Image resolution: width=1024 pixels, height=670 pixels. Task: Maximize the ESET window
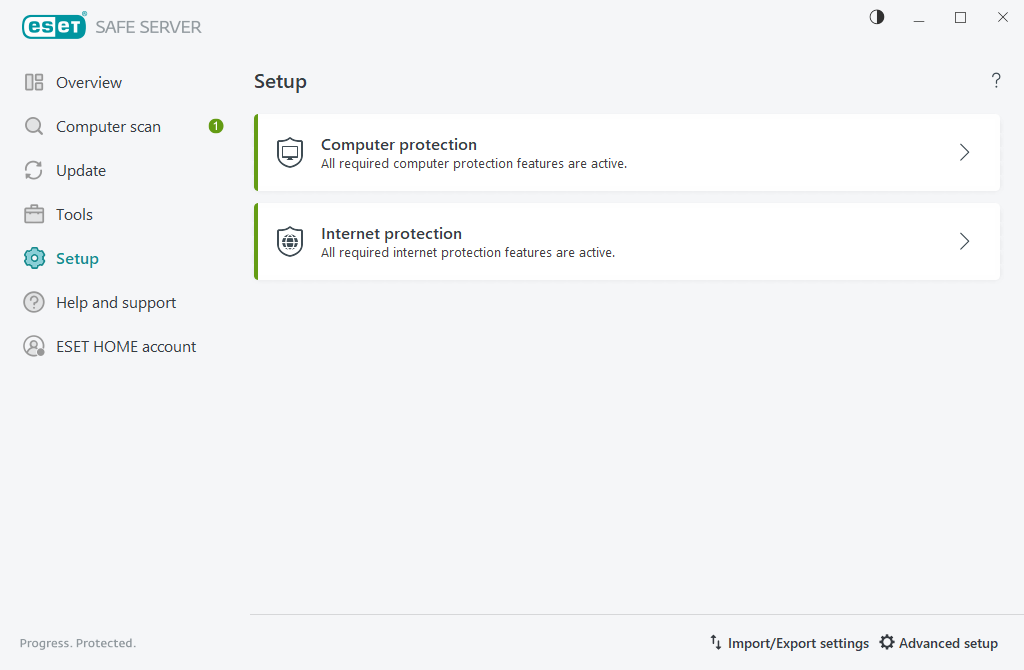click(x=961, y=17)
